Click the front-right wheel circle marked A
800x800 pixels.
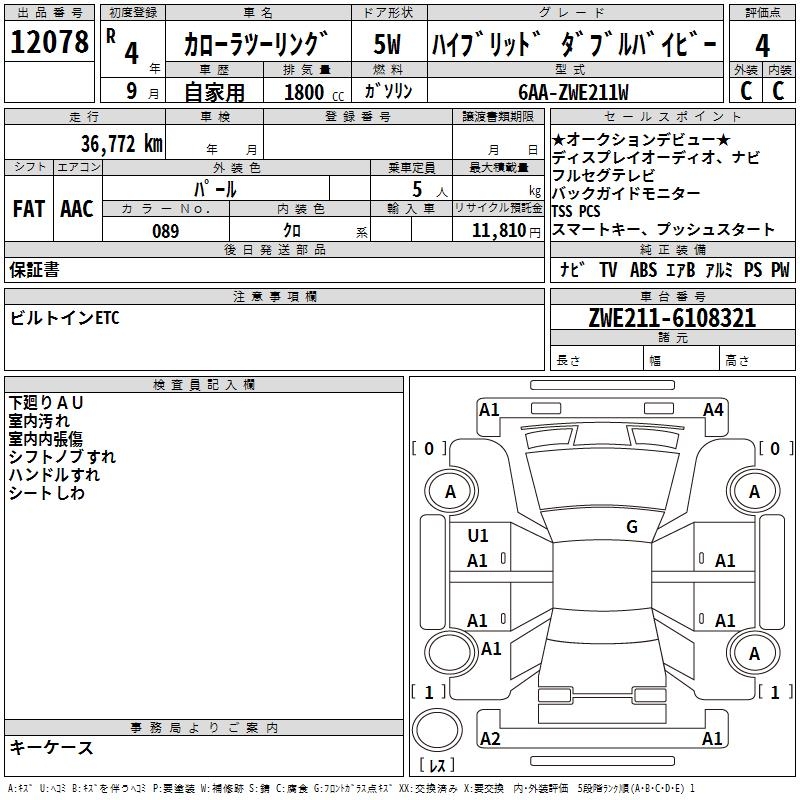[x=754, y=491]
